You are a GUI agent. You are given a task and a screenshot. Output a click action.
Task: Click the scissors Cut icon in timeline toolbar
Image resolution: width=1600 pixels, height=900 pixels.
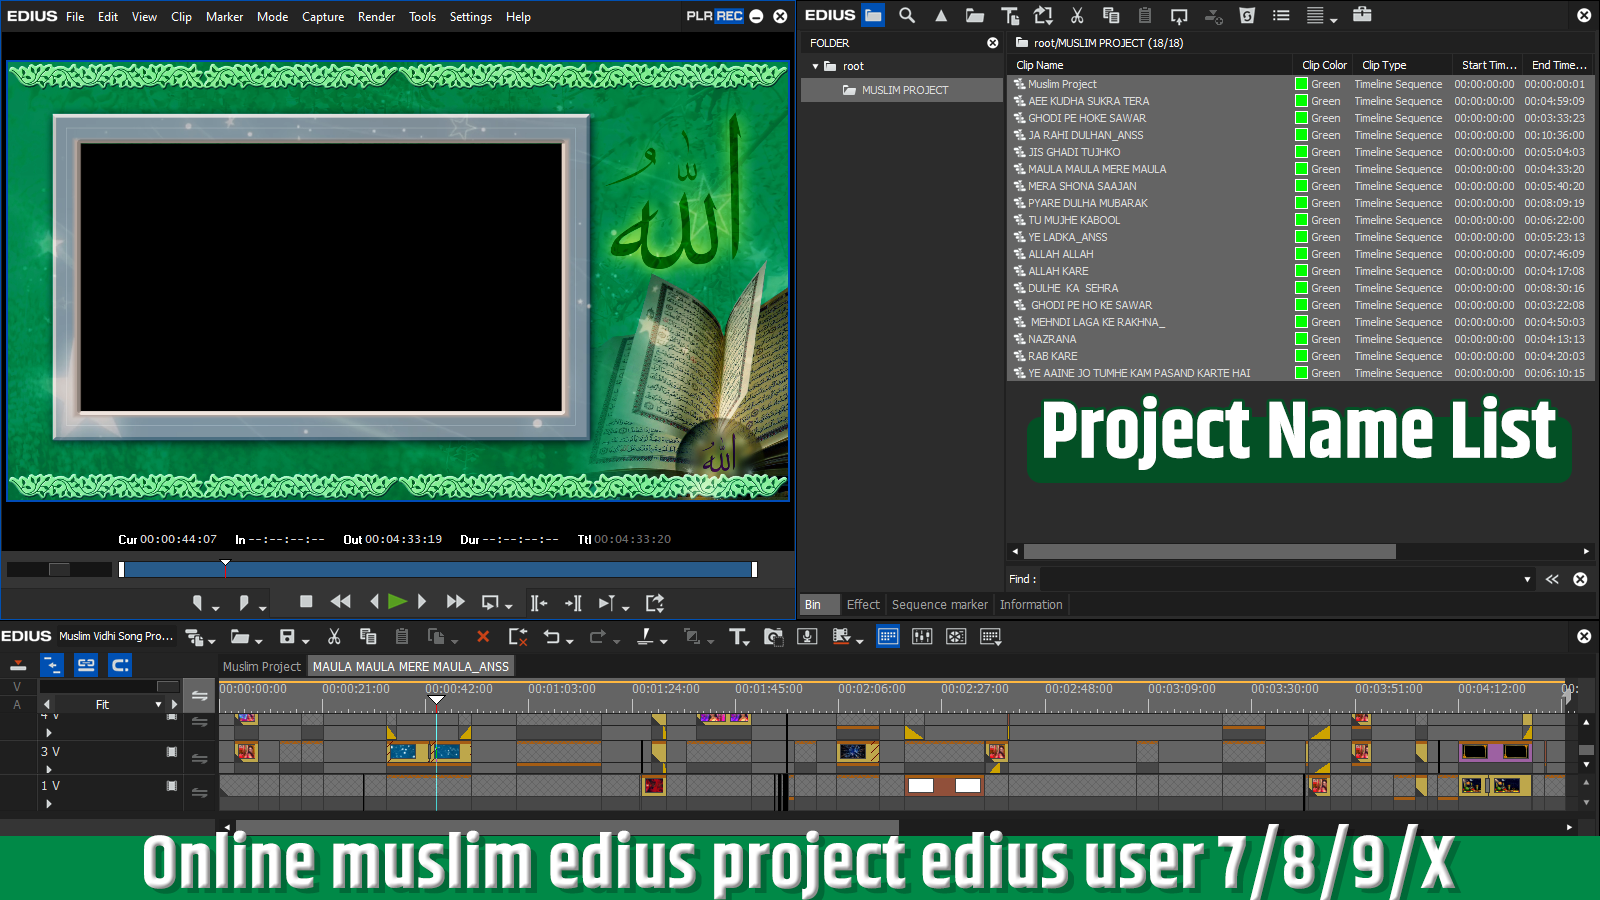(x=334, y=637)
